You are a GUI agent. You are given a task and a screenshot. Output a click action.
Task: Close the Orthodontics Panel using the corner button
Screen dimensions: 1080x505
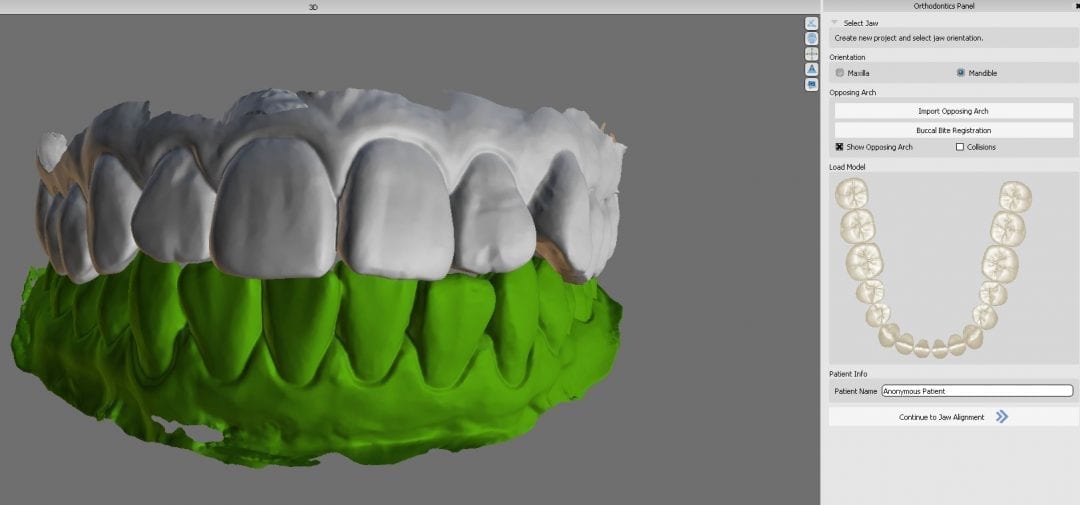coord(1077,6)
